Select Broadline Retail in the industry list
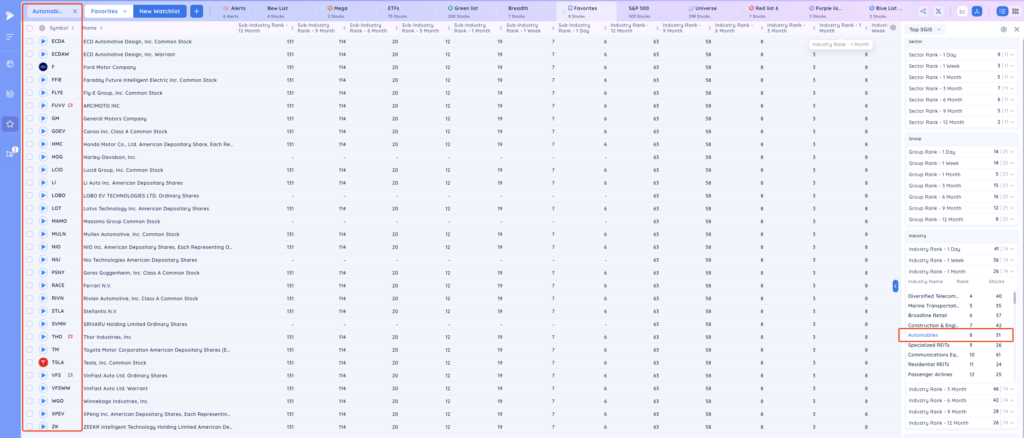This screenshot has height=438, width=1024. click(929, 315)
